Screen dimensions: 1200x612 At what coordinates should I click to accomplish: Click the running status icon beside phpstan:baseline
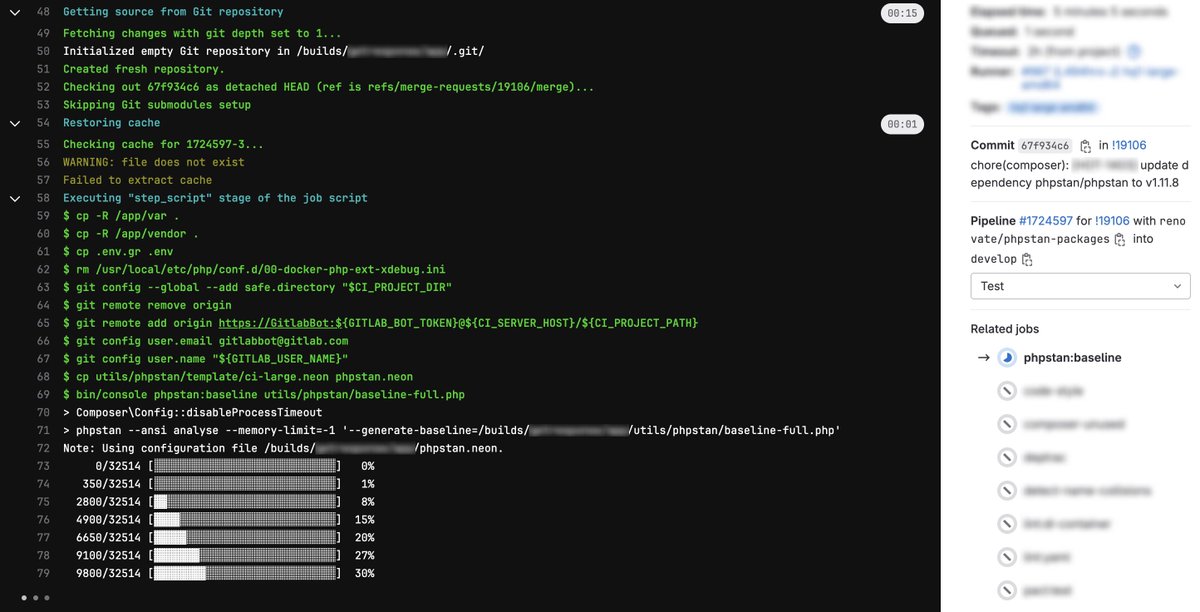[x=1007, y=357]
